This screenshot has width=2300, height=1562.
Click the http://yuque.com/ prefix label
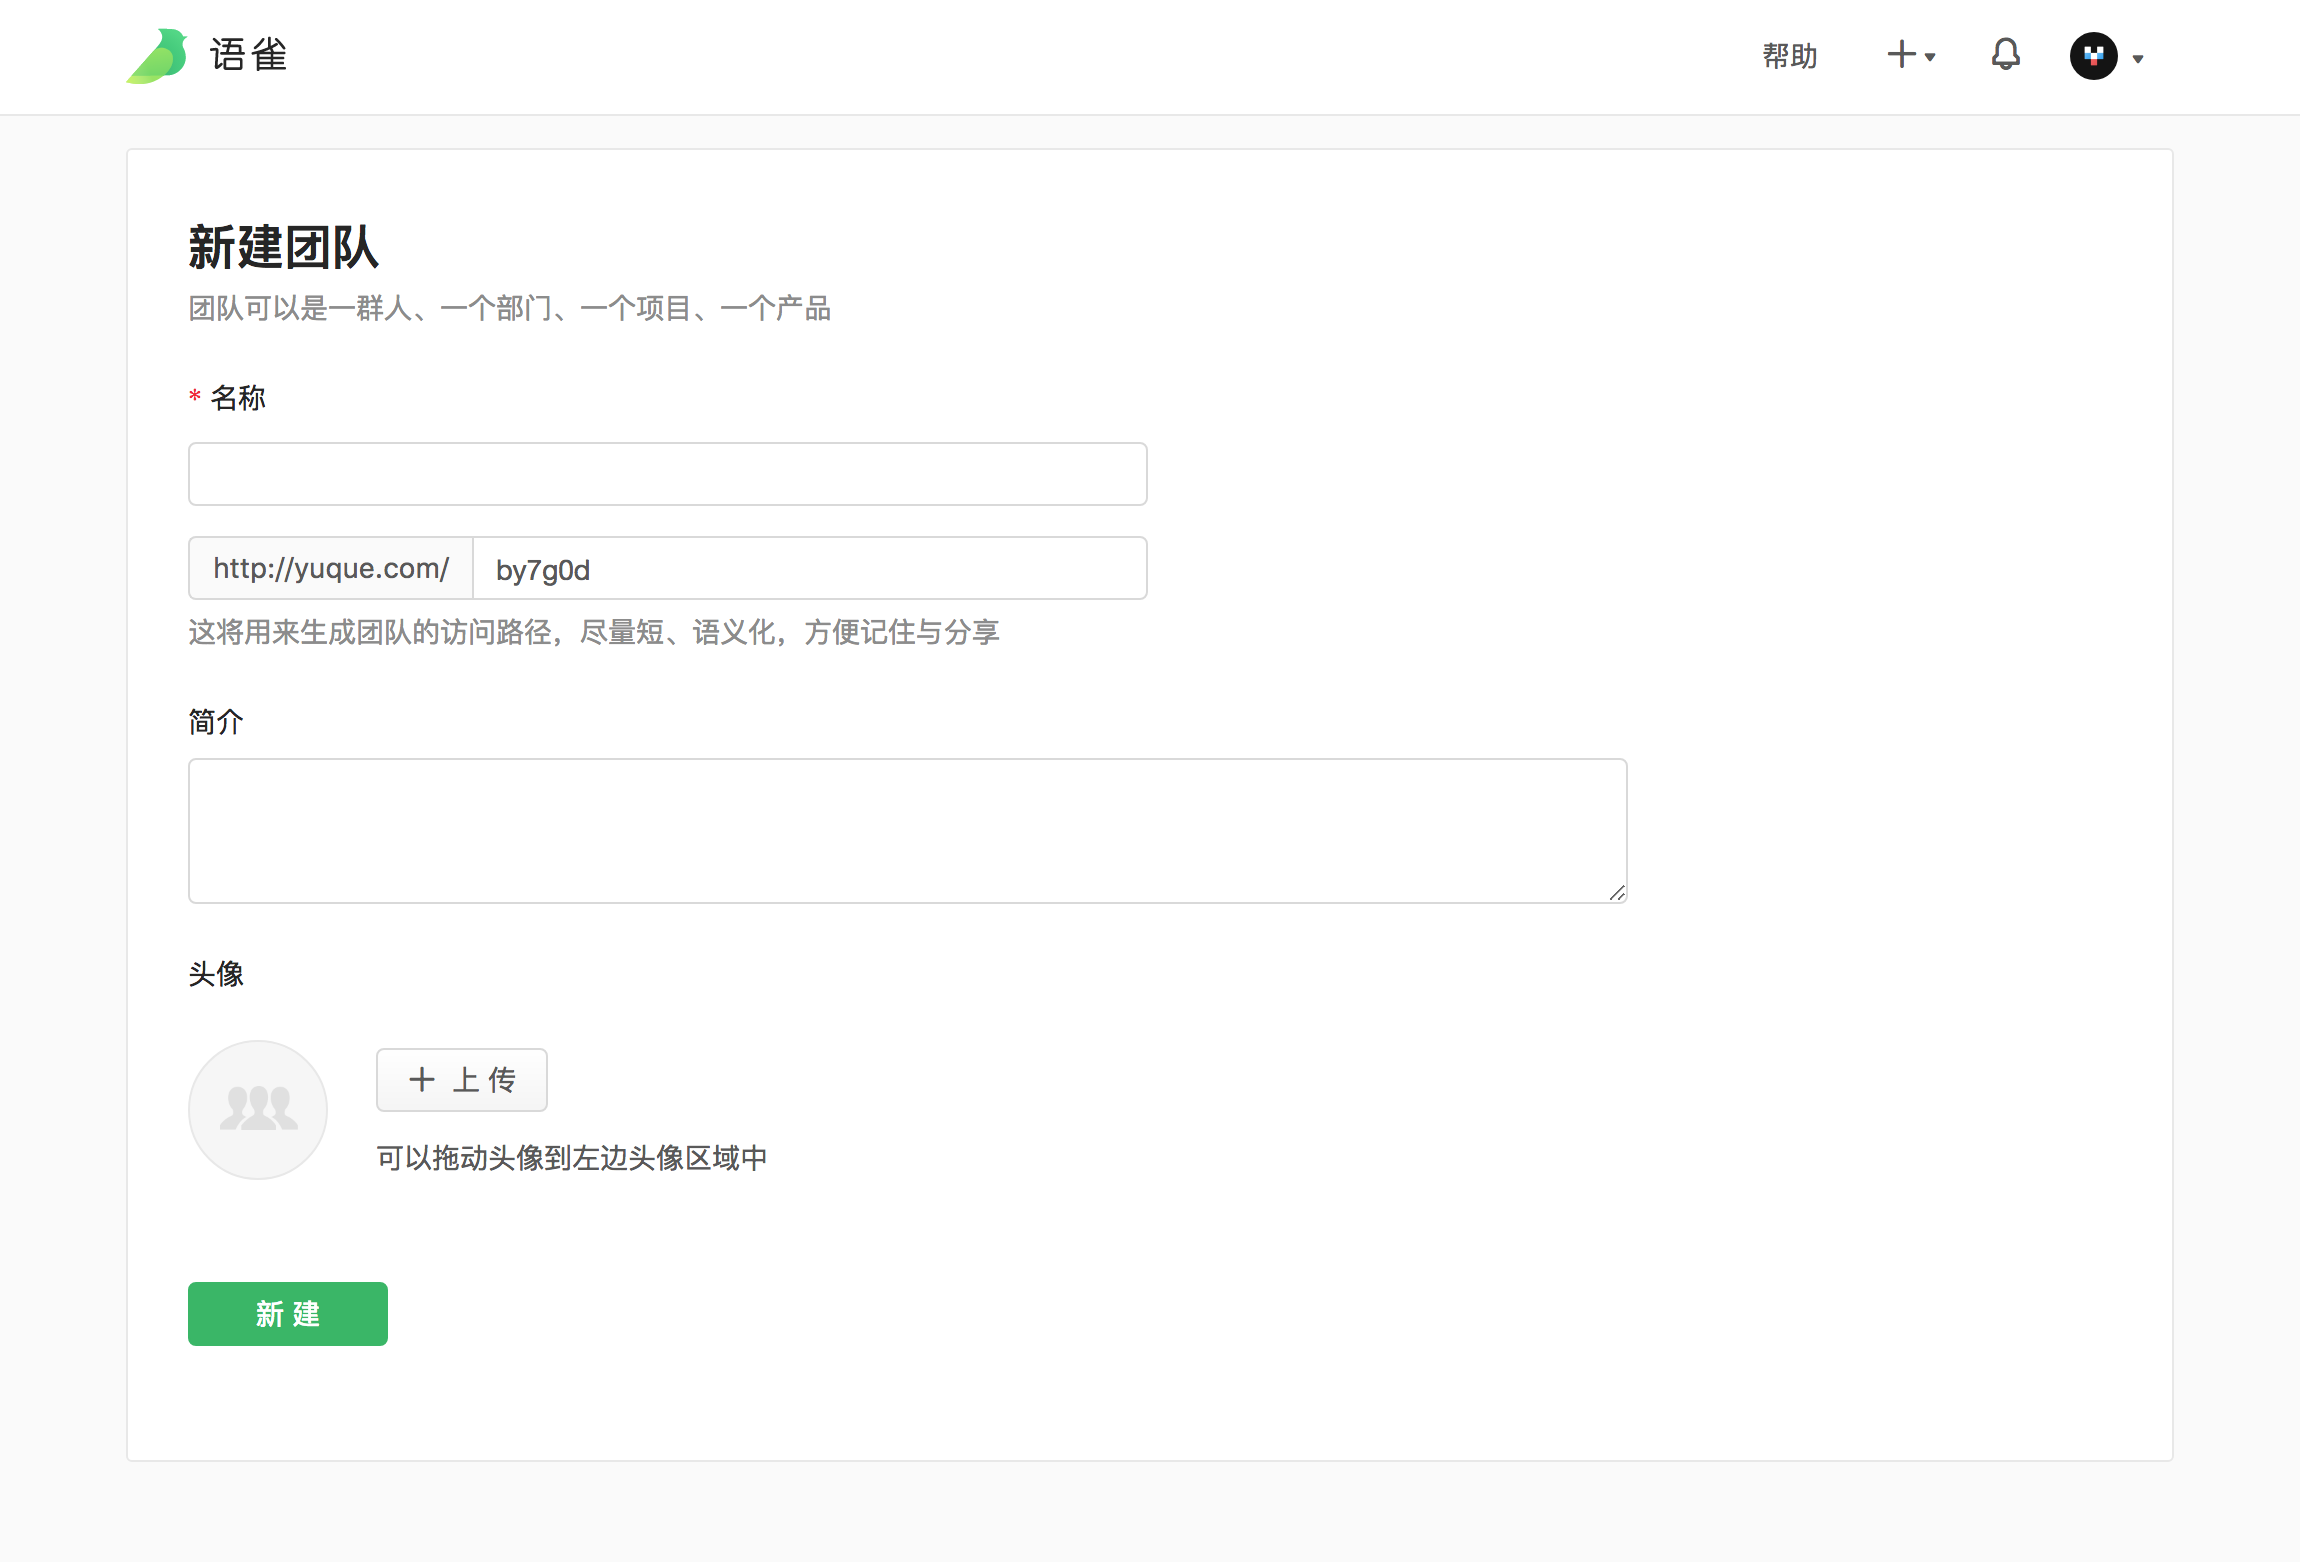[x=331, y=569]
